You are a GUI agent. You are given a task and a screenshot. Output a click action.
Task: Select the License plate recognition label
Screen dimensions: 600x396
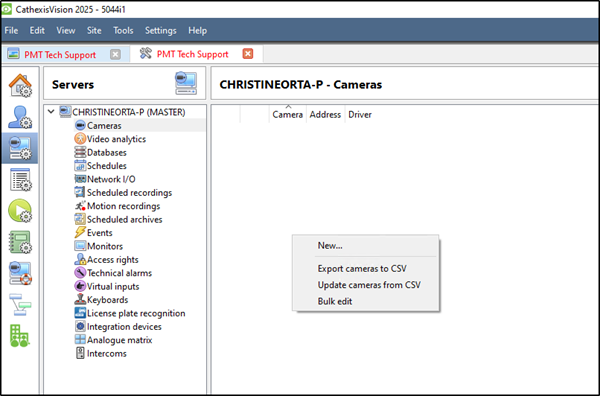pos(136,313)
